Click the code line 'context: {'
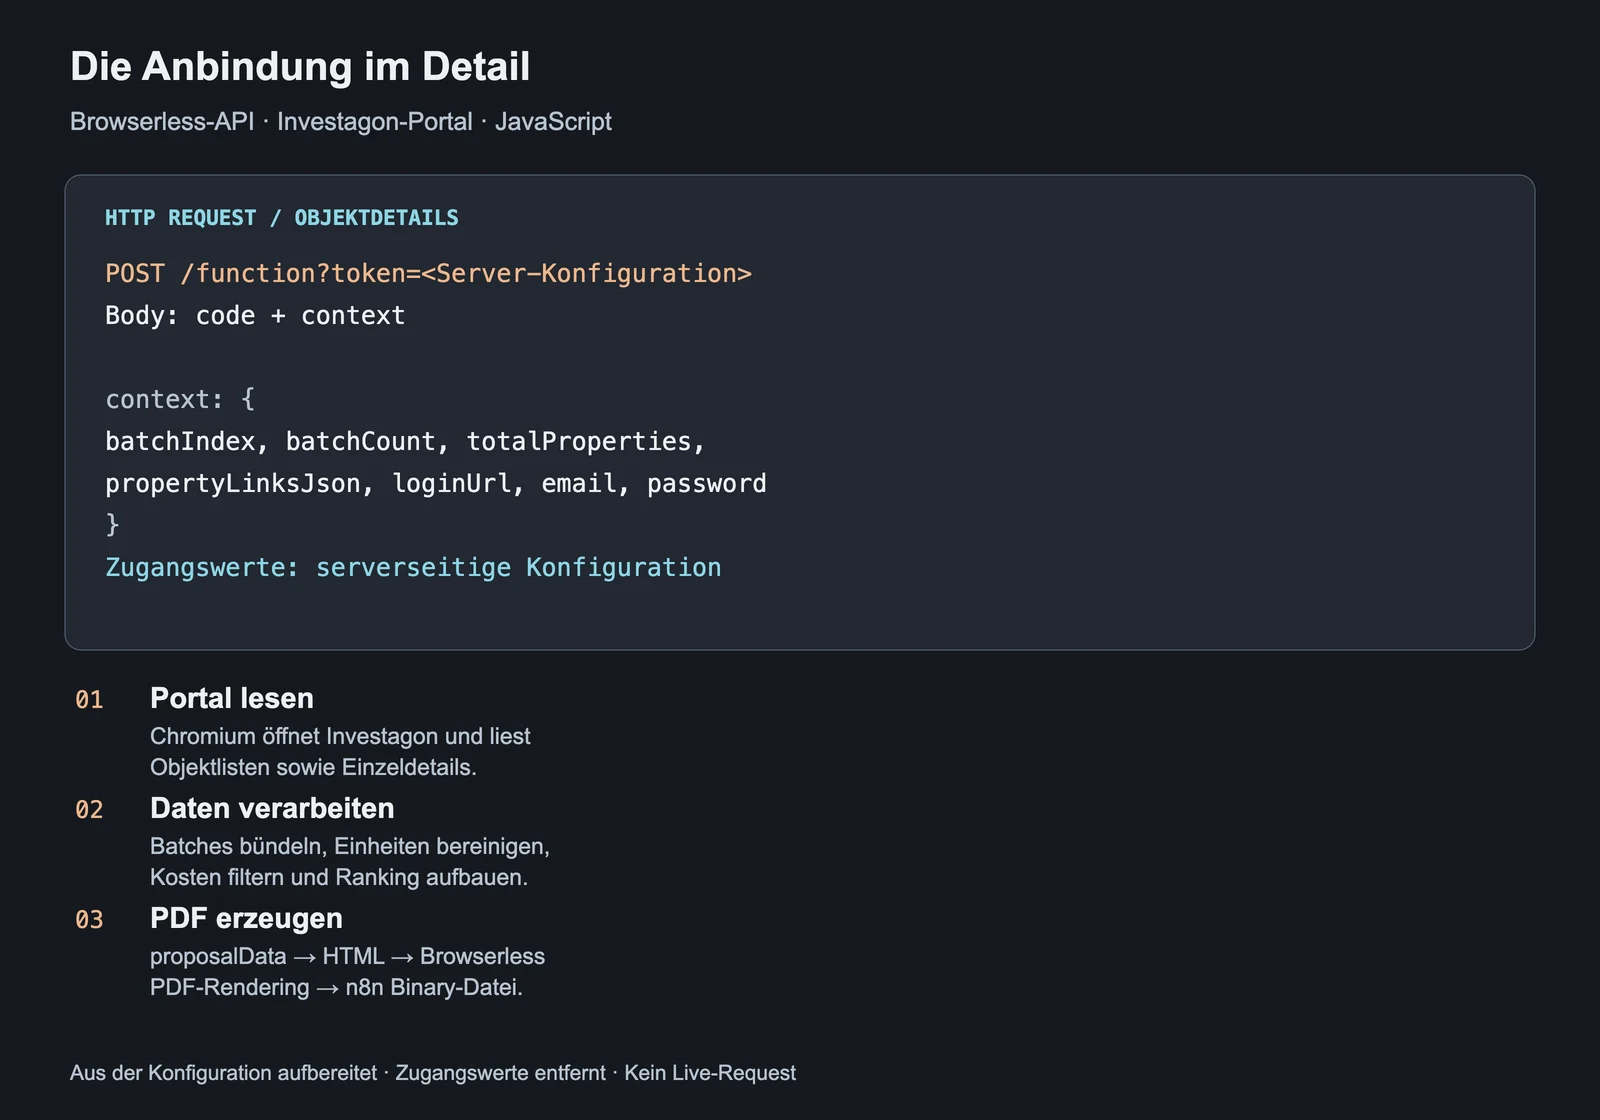The height and width of the screenshot is (1120, 1600). [x=180, y=400]
